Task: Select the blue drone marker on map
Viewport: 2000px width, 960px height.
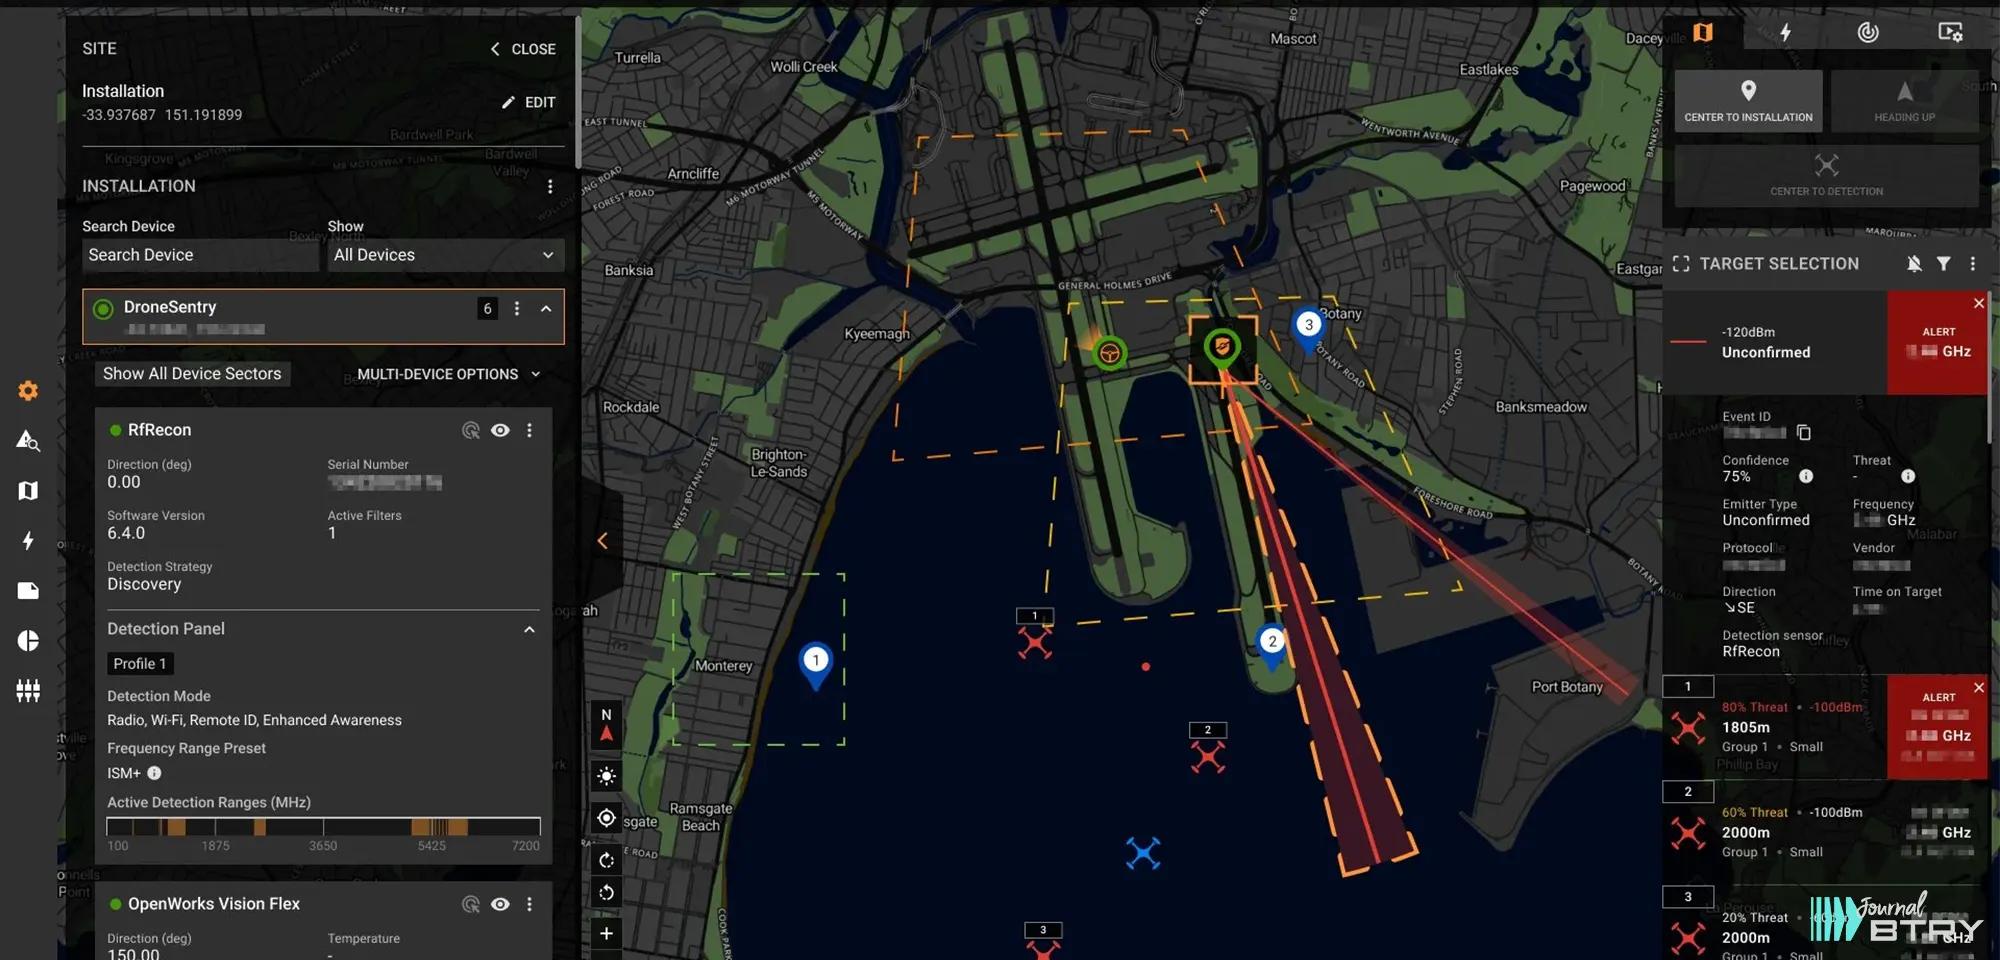Action: (1143, 853)
